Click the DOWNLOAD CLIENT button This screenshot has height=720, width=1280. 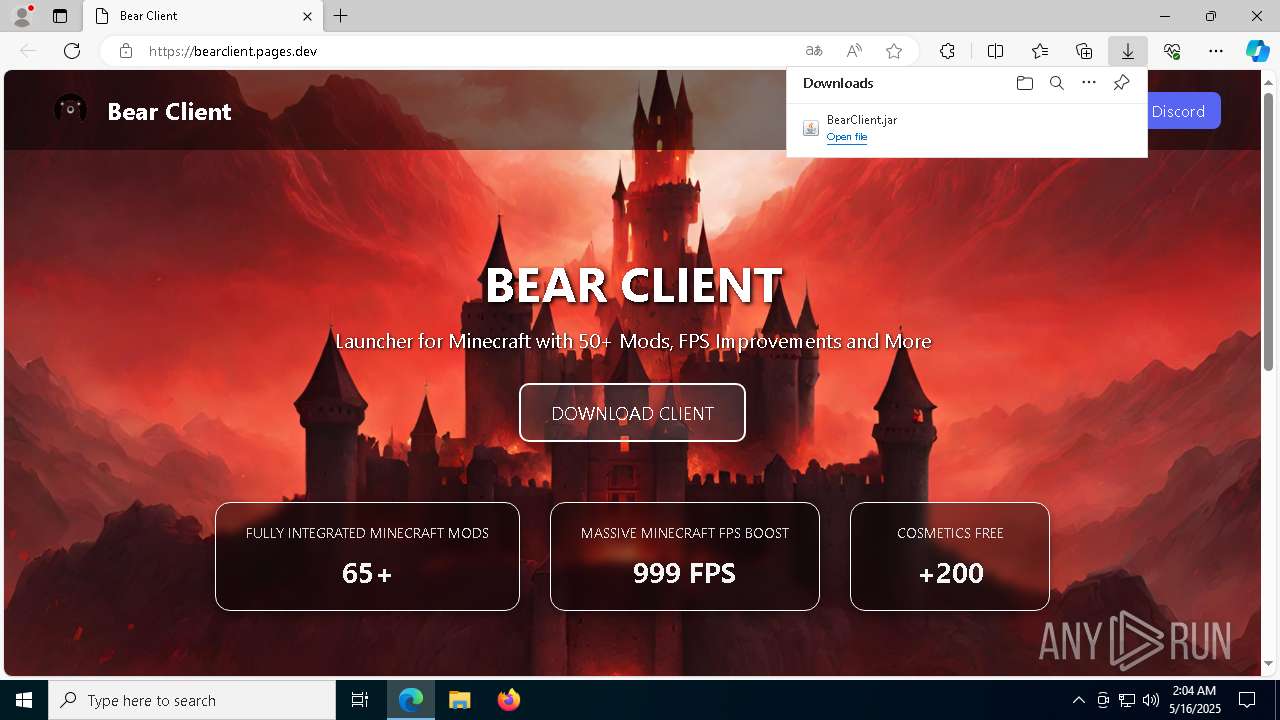(x=632, y=412)
